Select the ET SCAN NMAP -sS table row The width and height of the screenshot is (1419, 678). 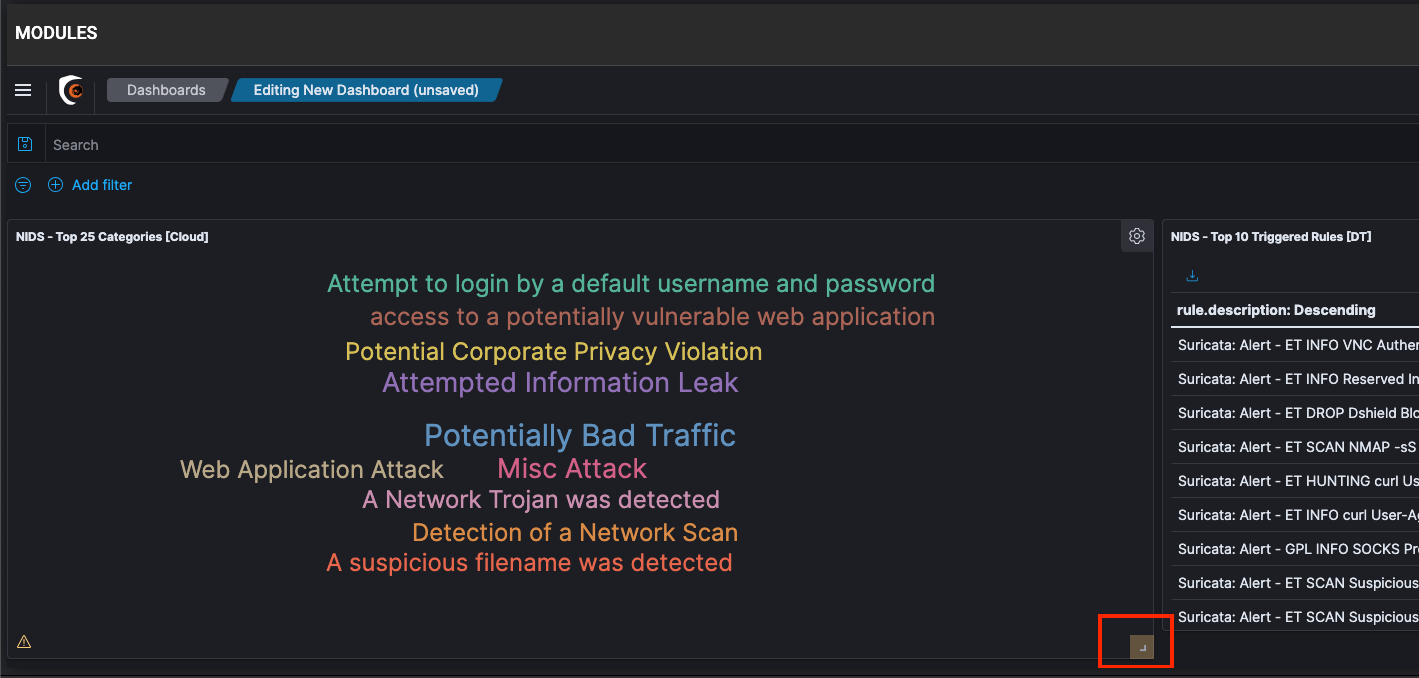click(x=1297, y=447)
